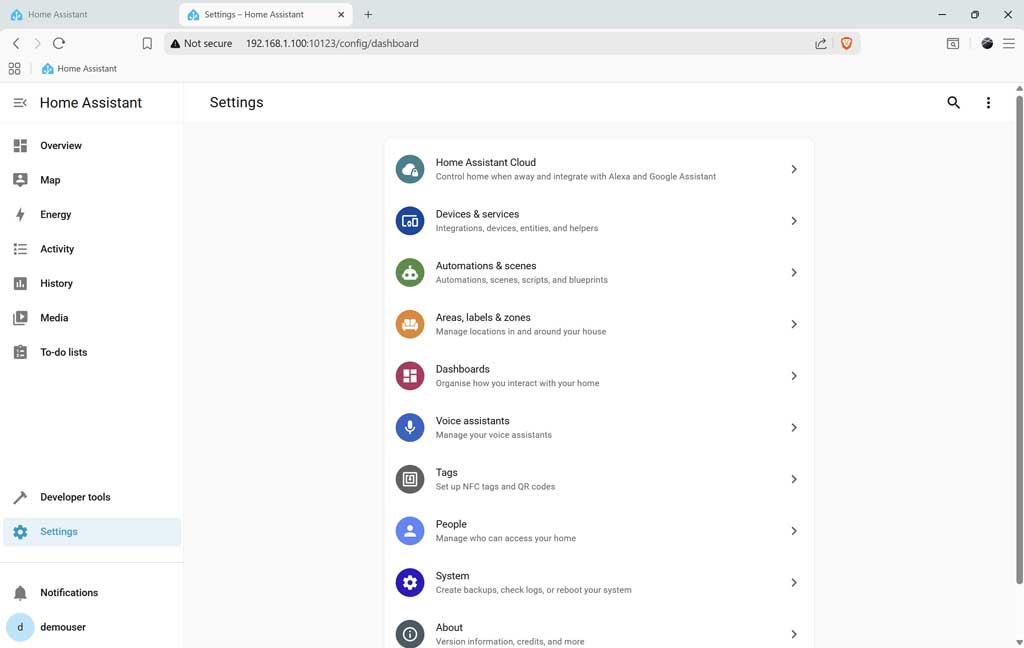Open the History chart icon

20,284
